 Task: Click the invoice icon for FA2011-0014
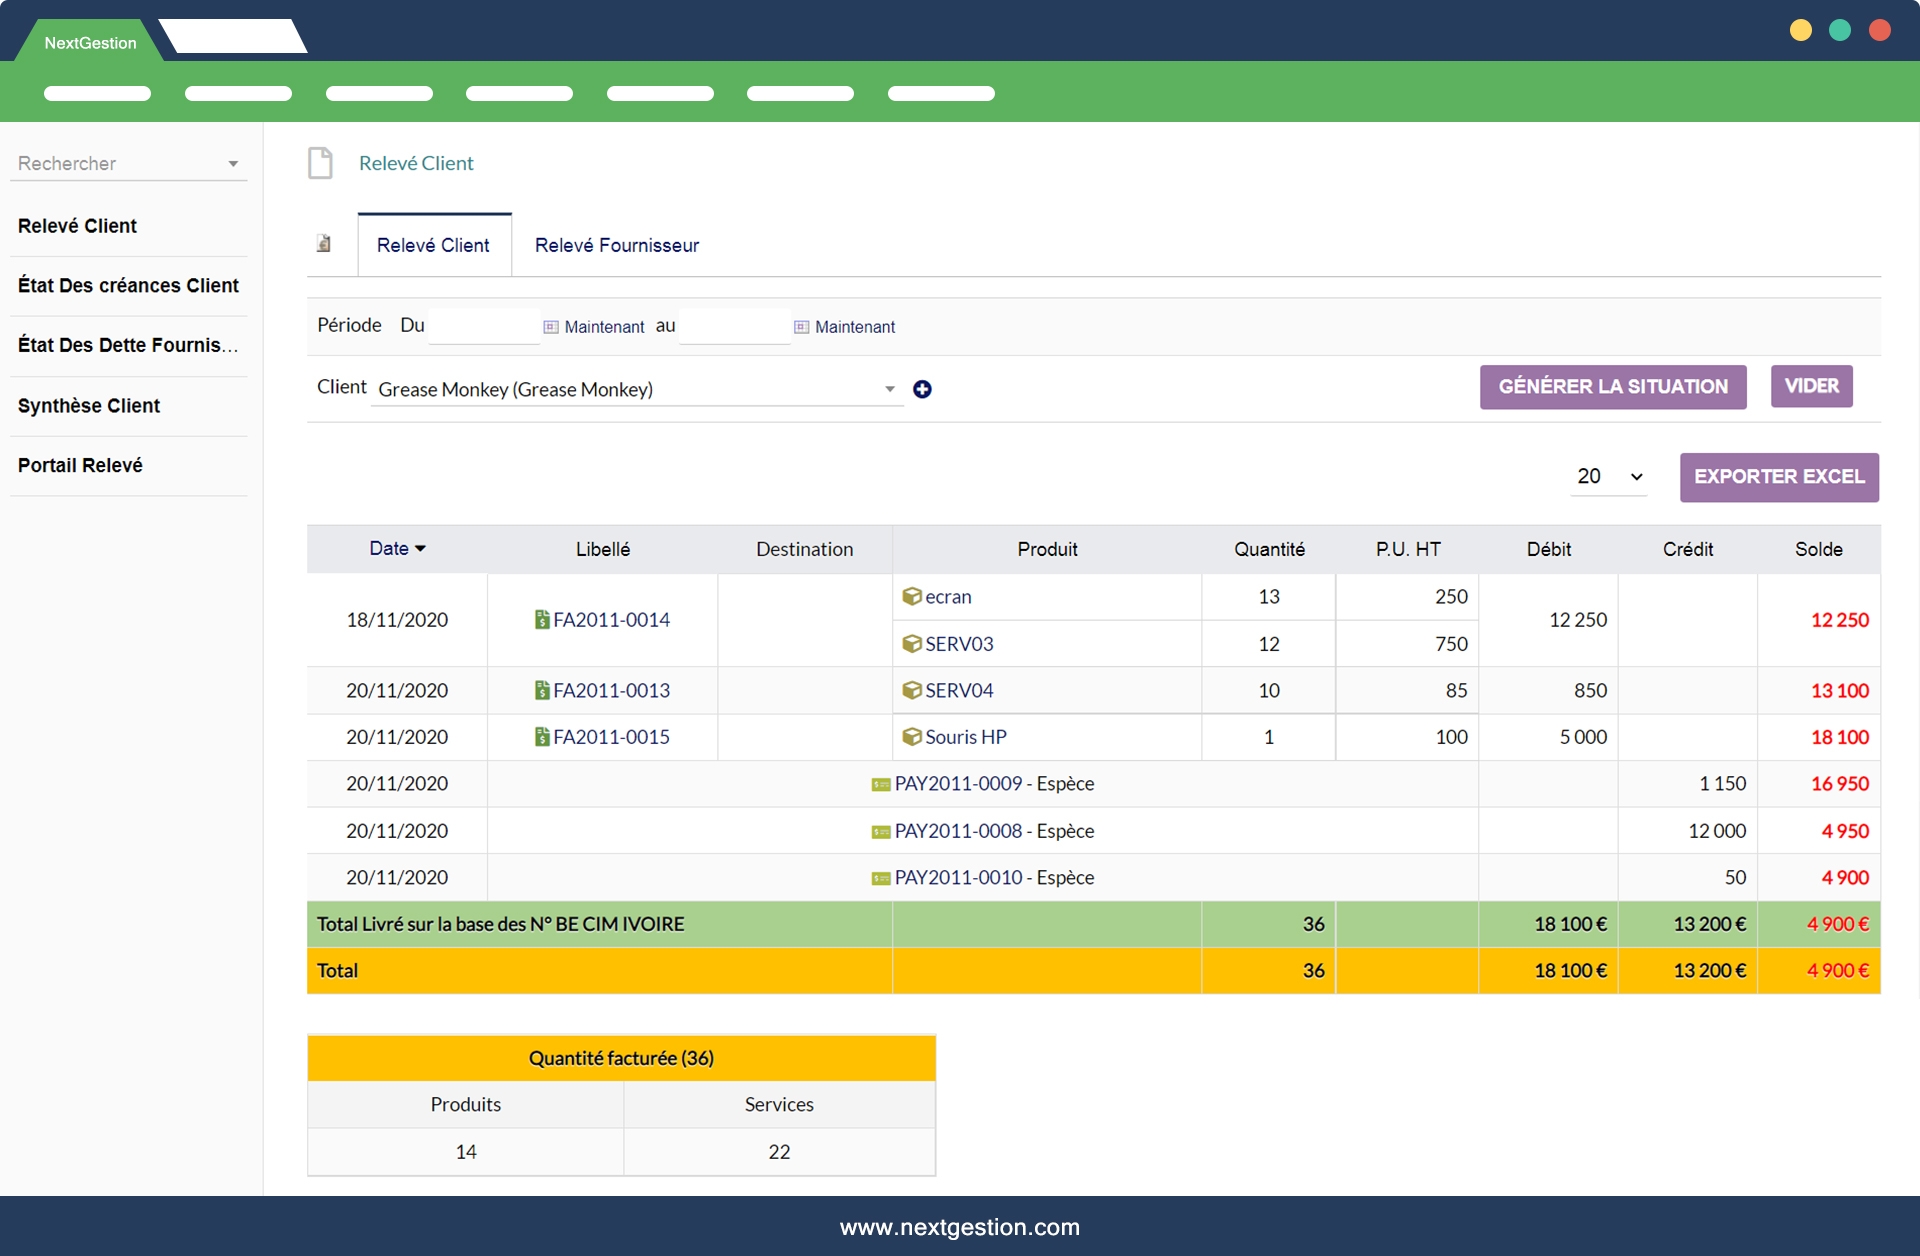[542, 620]
